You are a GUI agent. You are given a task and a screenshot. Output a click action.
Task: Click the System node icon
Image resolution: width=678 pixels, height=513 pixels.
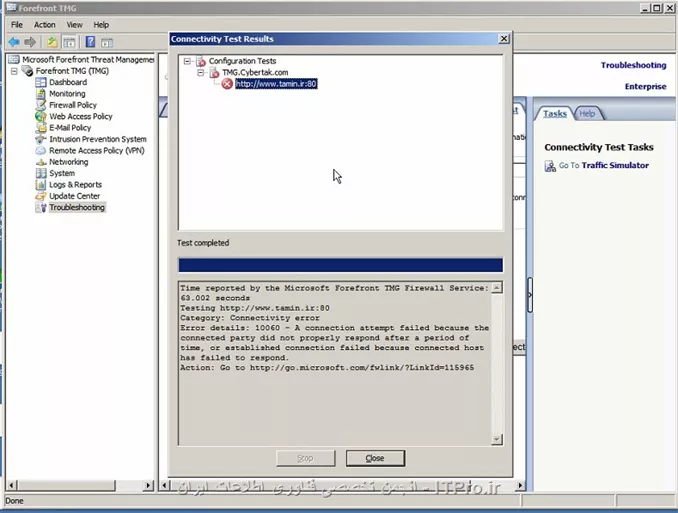point(41,173)
